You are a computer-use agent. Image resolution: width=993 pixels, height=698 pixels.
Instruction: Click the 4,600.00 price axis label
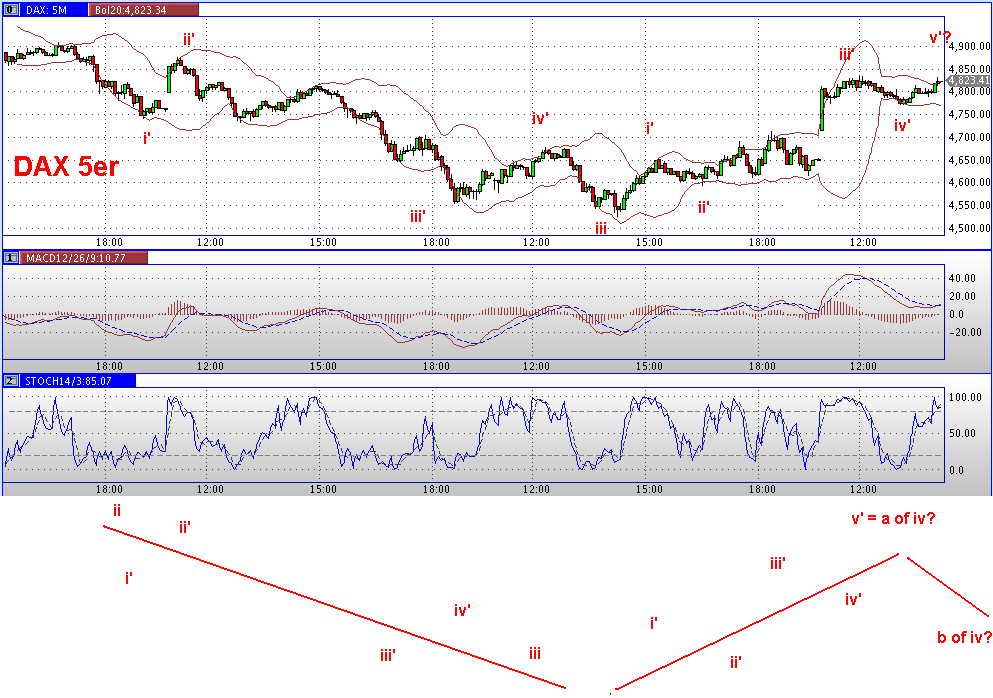[970, 182]
